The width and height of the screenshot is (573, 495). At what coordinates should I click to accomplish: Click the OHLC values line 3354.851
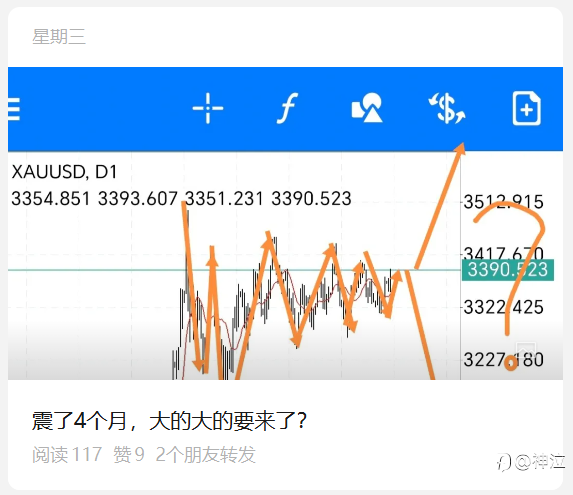(x=181, y=199)
